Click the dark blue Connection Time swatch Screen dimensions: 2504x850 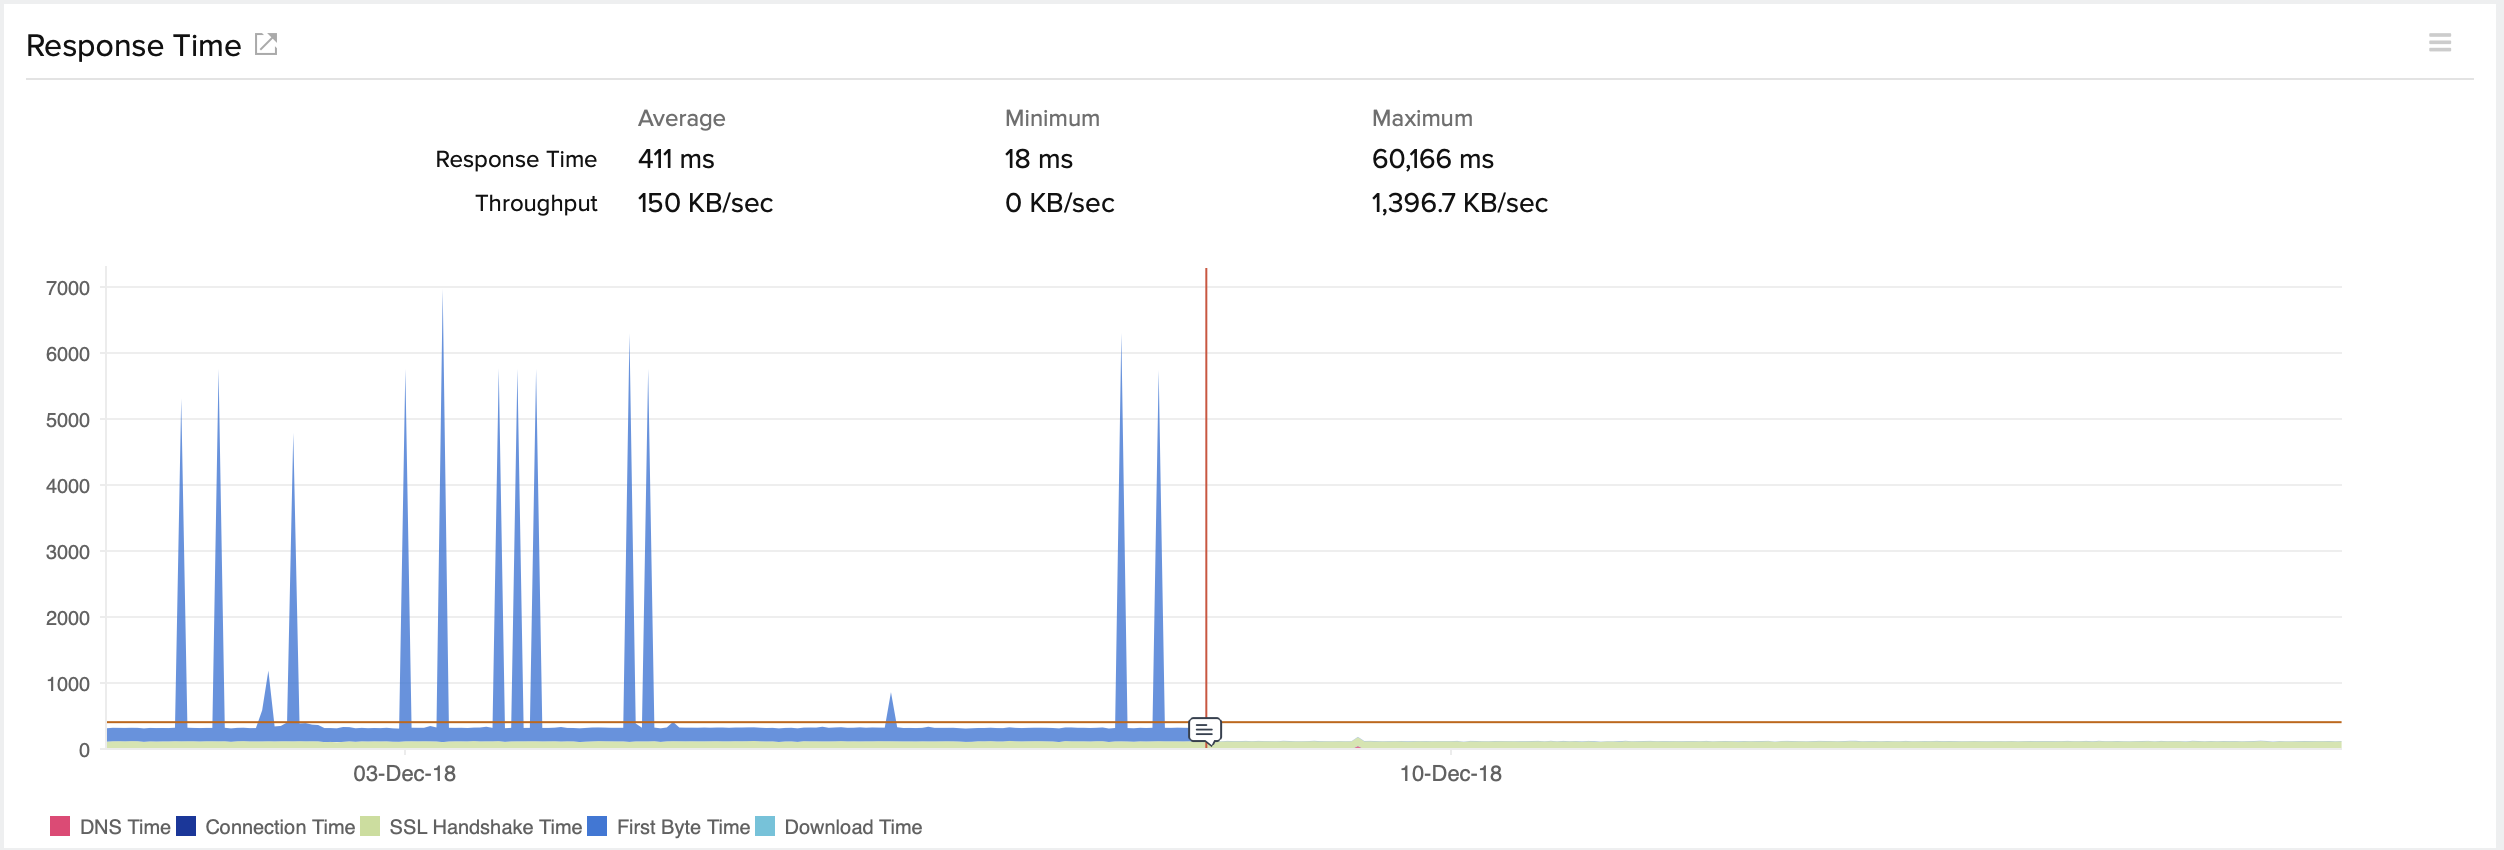click(x=186, y=827)
